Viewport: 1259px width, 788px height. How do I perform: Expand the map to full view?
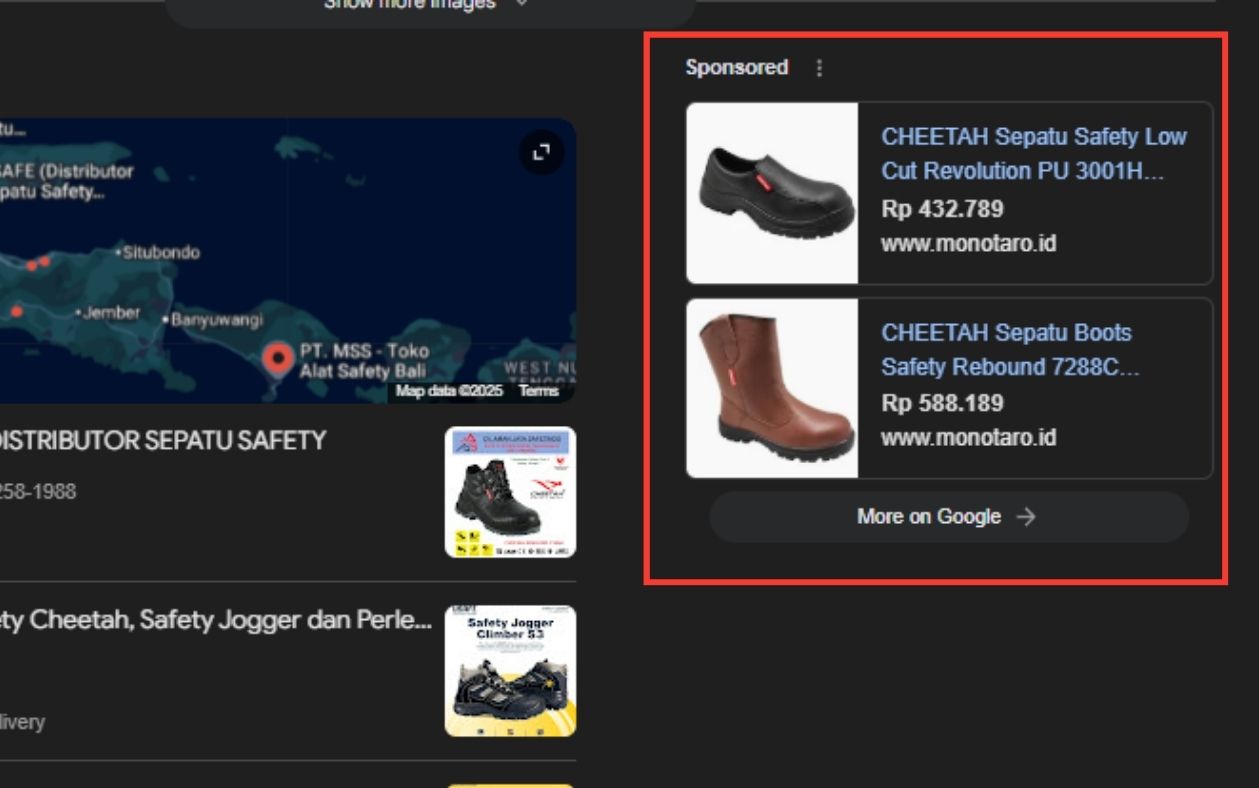[x=542, y=152]
